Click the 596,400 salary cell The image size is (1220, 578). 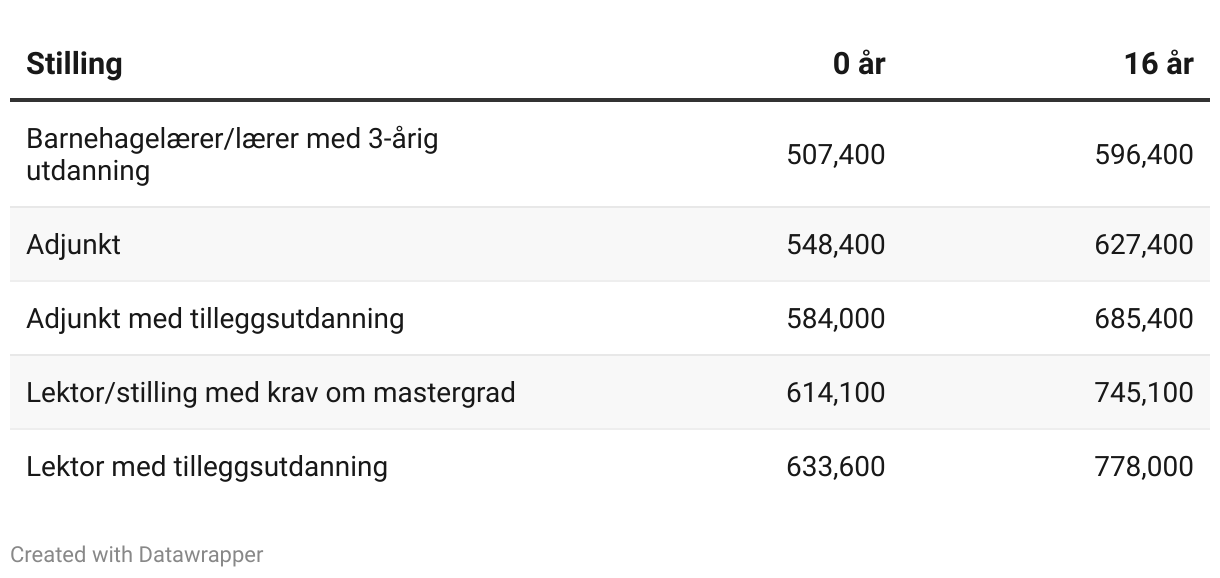coord(1143,155)
